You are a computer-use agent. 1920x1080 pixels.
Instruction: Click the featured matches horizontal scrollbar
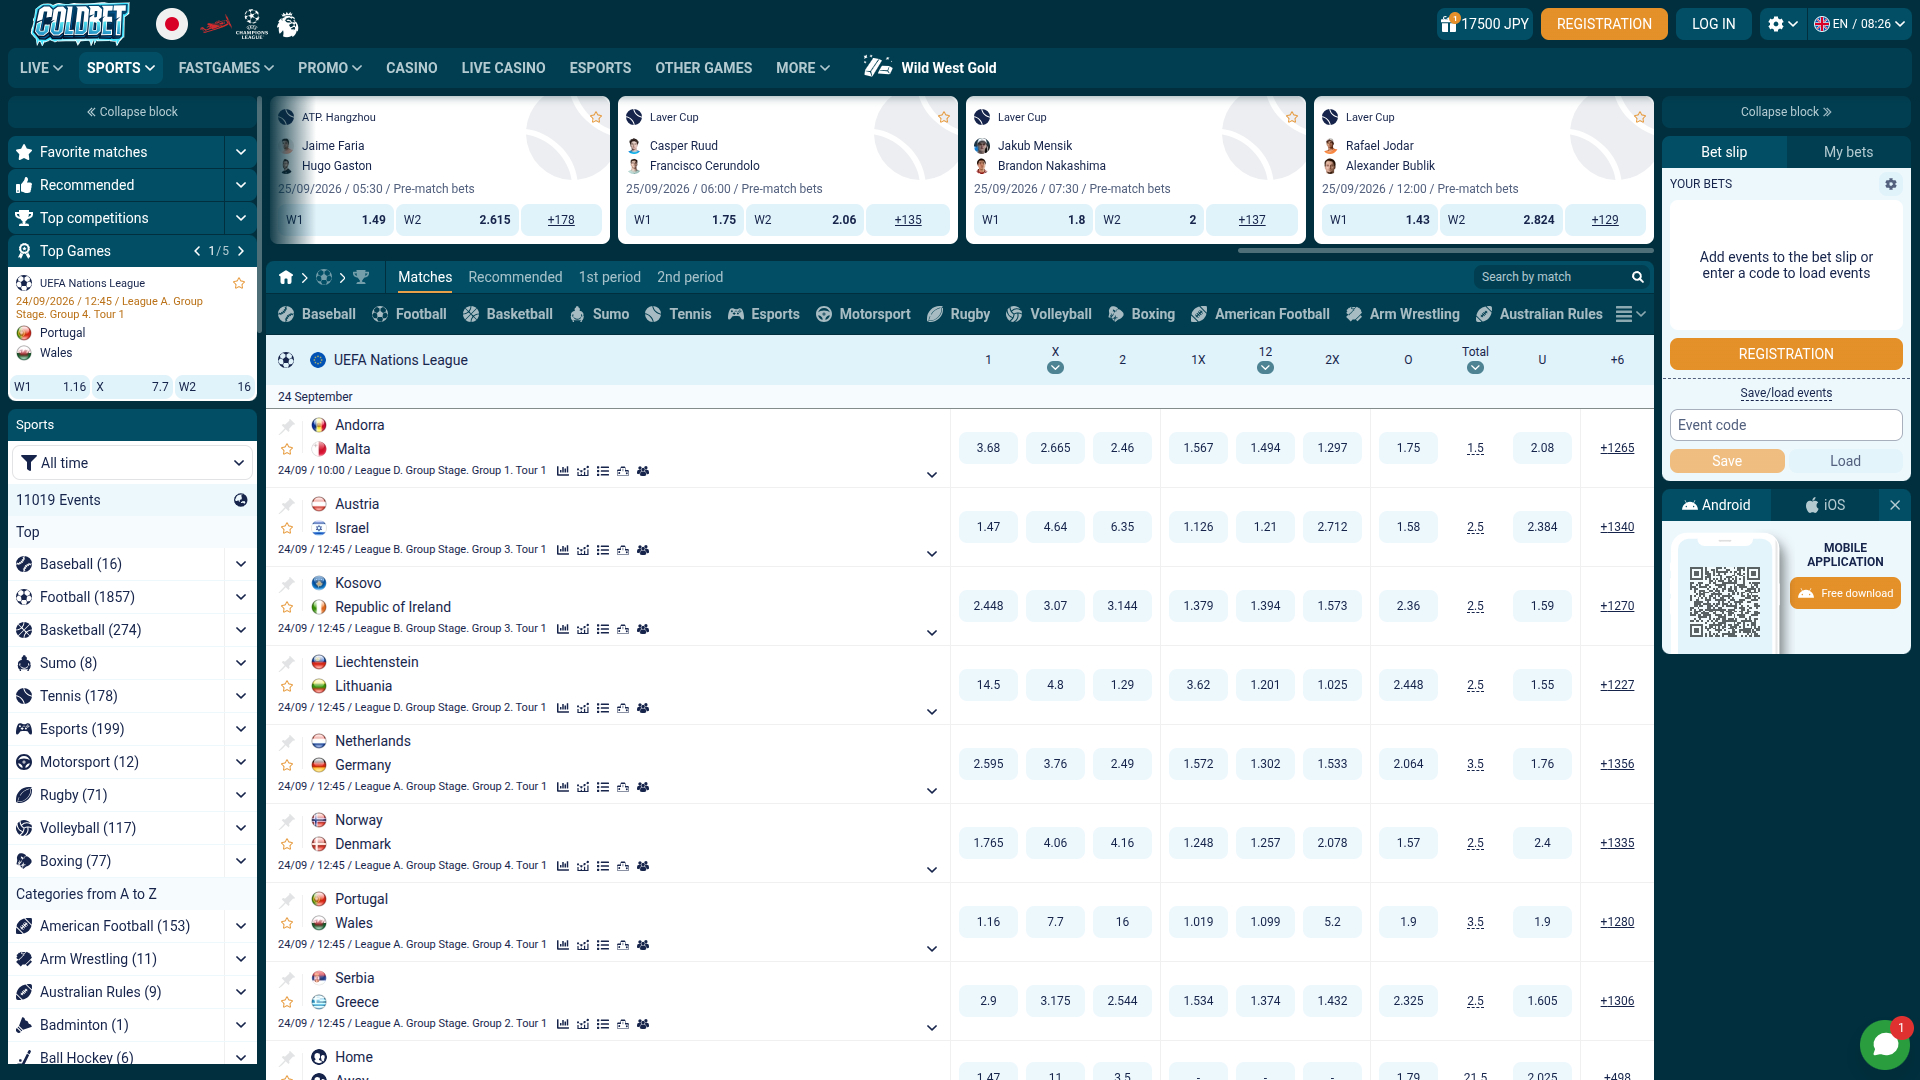[x=1445, y=250]
